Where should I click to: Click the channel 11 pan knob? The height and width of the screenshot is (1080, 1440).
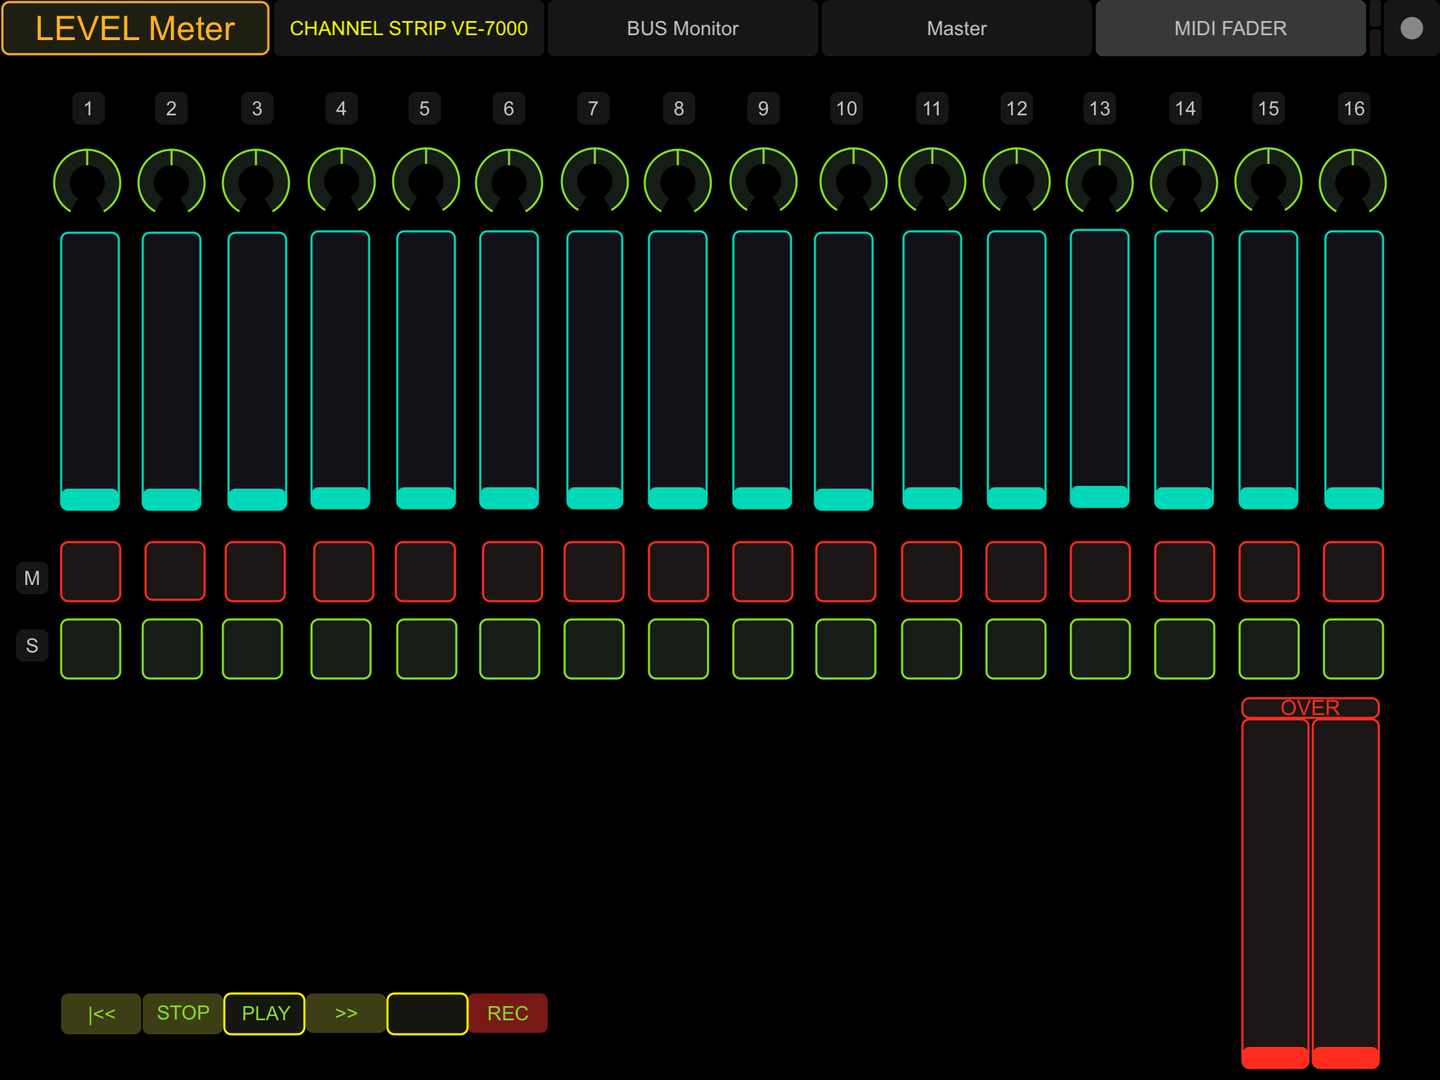click(933, 181)
